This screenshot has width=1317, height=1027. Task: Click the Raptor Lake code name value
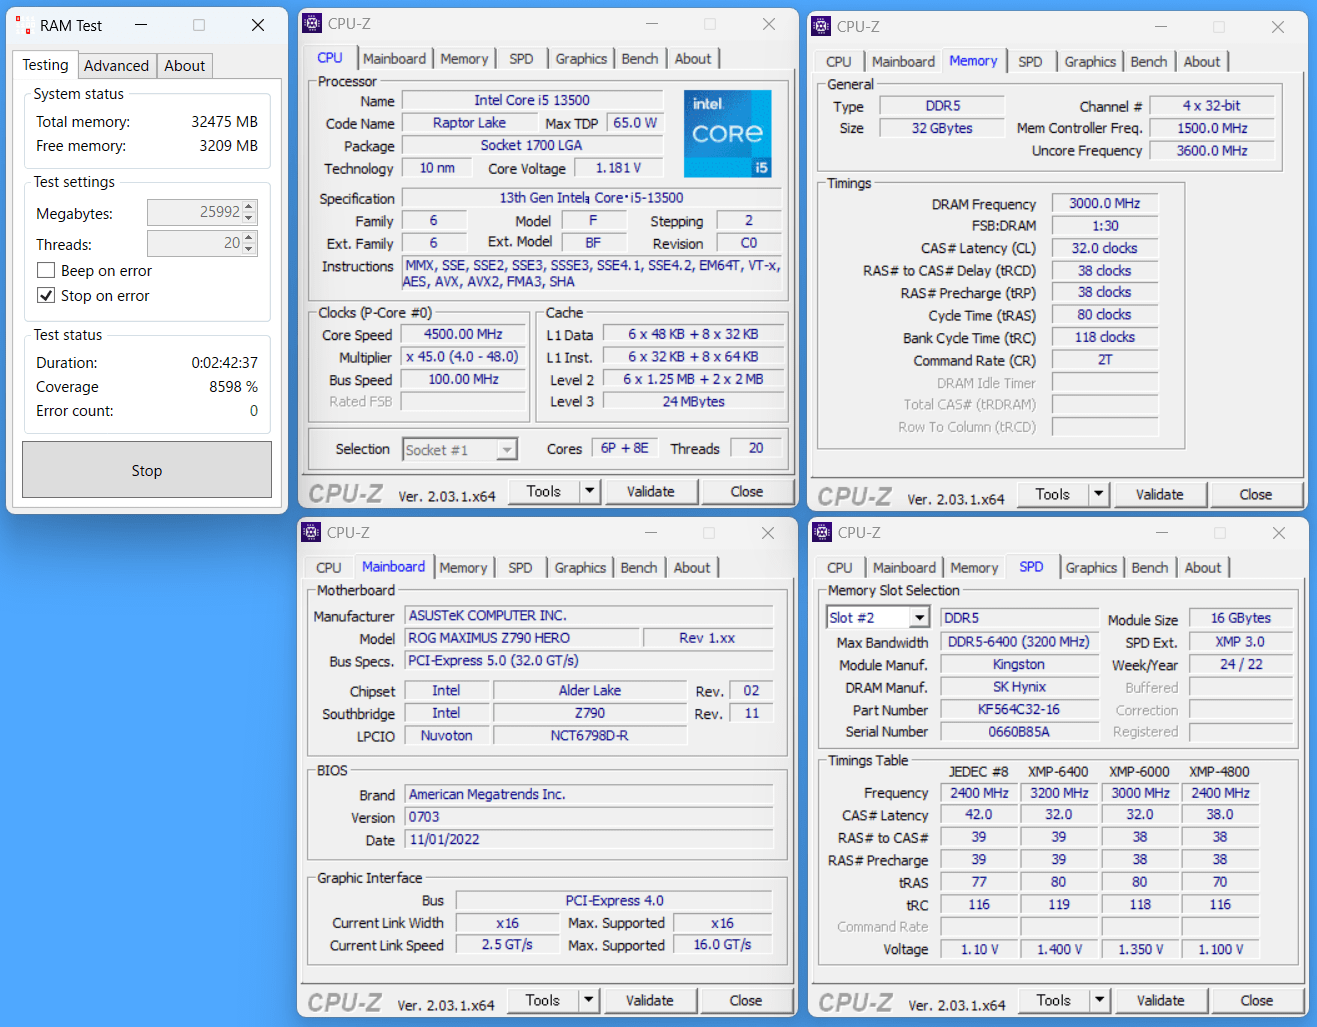(x=469, y=122)
